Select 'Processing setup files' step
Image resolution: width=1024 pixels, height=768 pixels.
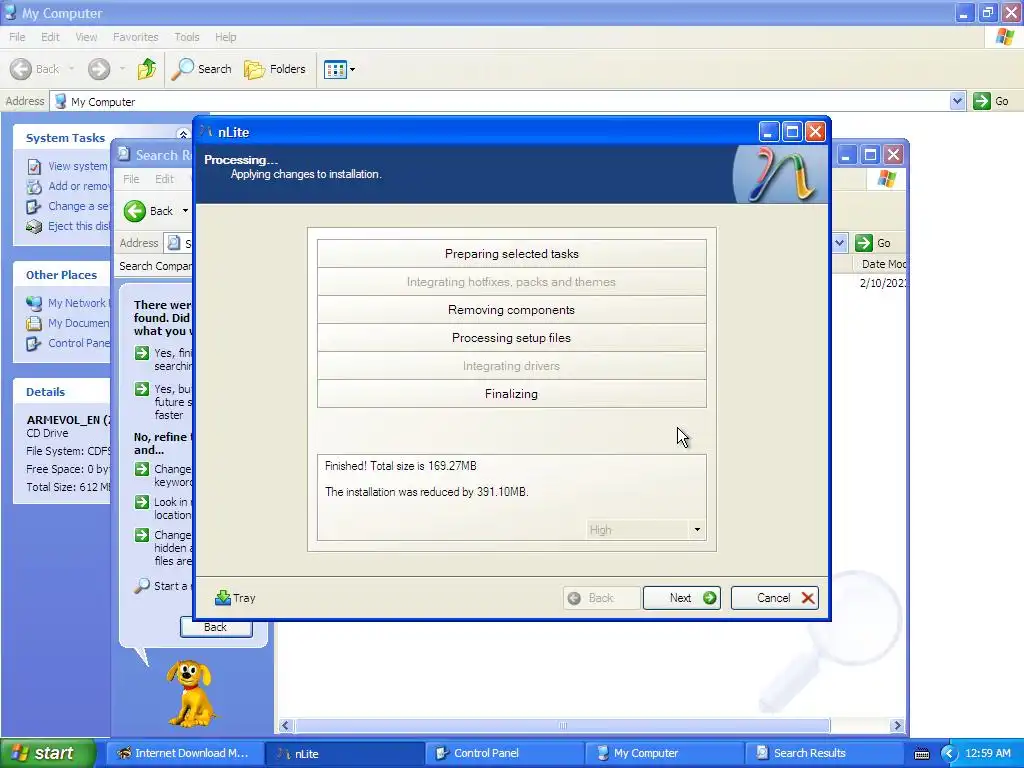[x=511, y=338]
